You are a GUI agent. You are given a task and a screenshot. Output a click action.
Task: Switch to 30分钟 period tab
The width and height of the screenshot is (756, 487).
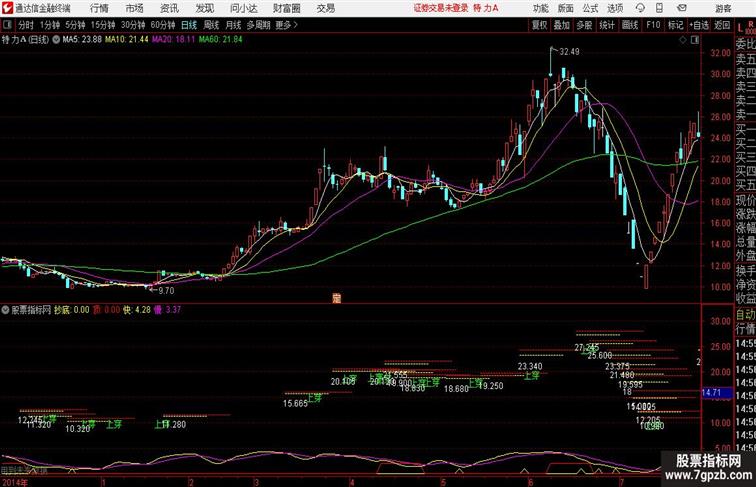pyautogui.click(x=133, y=25)
